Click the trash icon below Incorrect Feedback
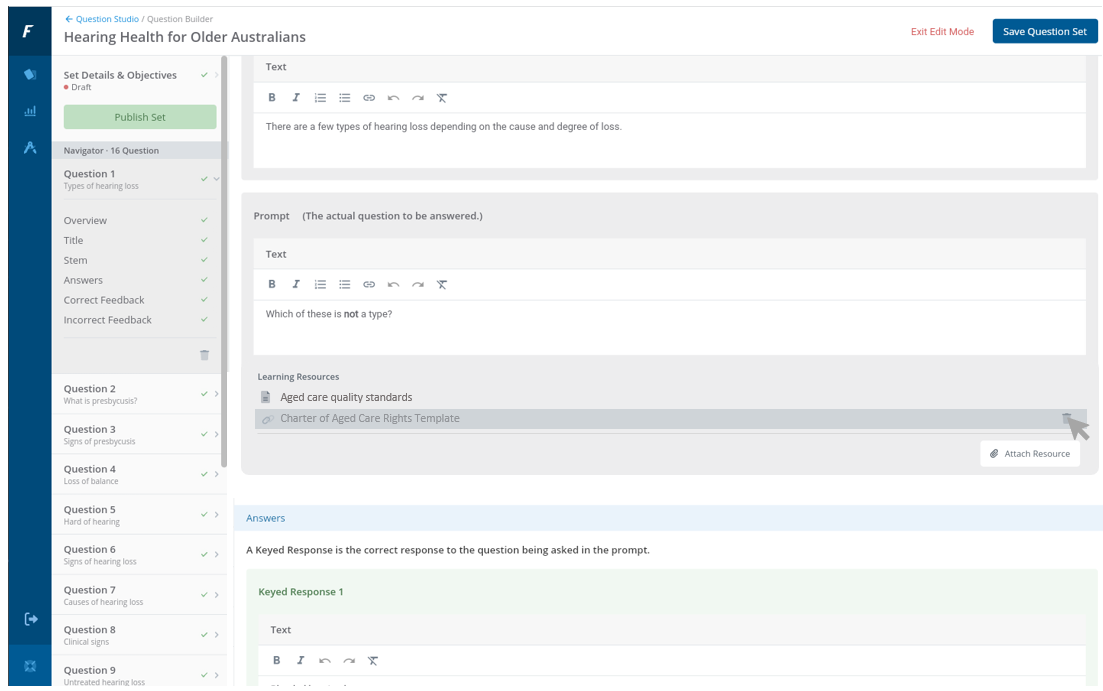 pos(204,355)
